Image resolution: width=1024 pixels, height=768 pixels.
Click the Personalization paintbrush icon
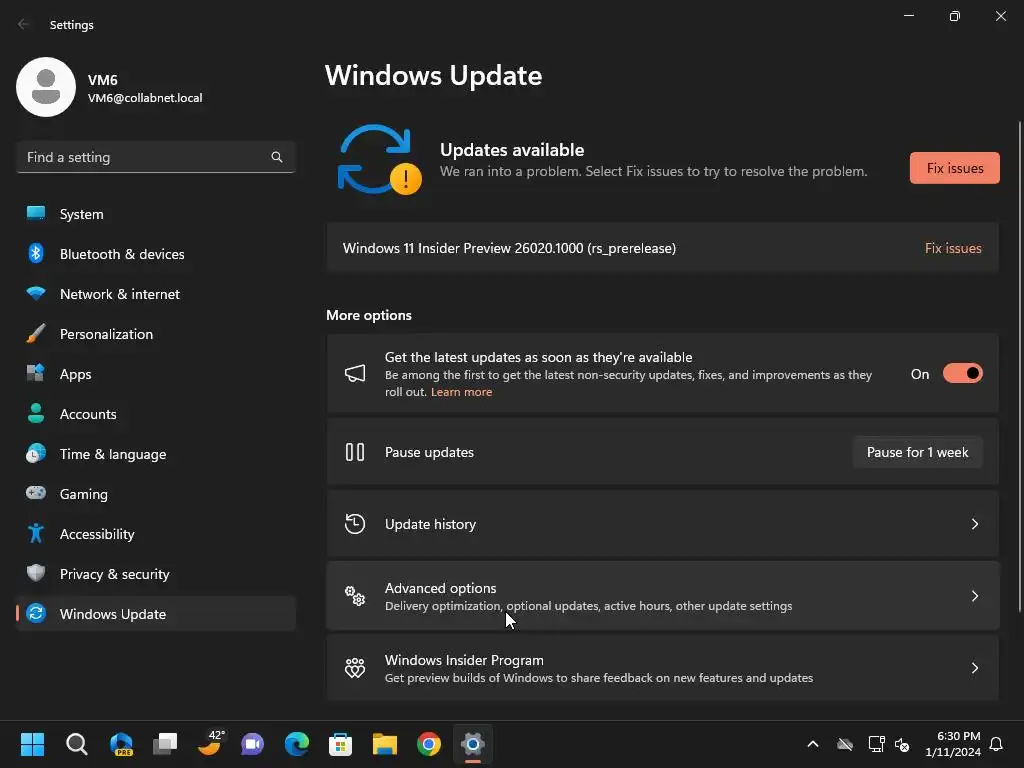[36, 334]
